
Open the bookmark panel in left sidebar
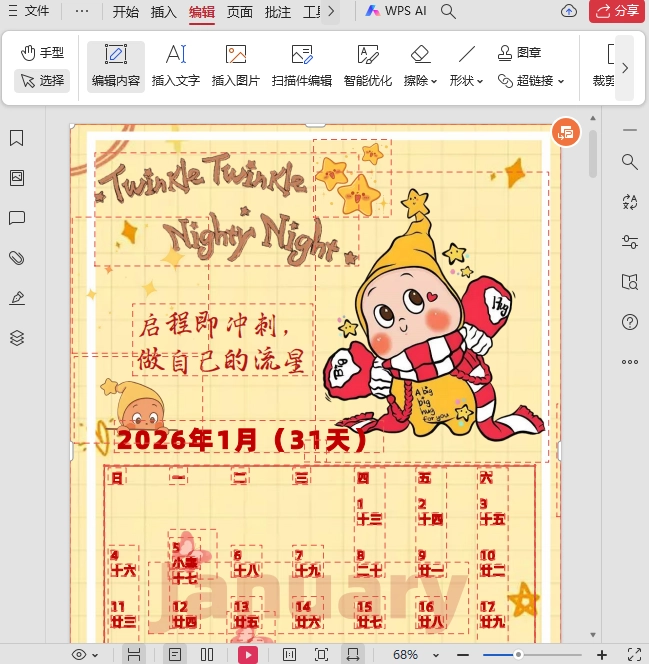coord(17,138)
